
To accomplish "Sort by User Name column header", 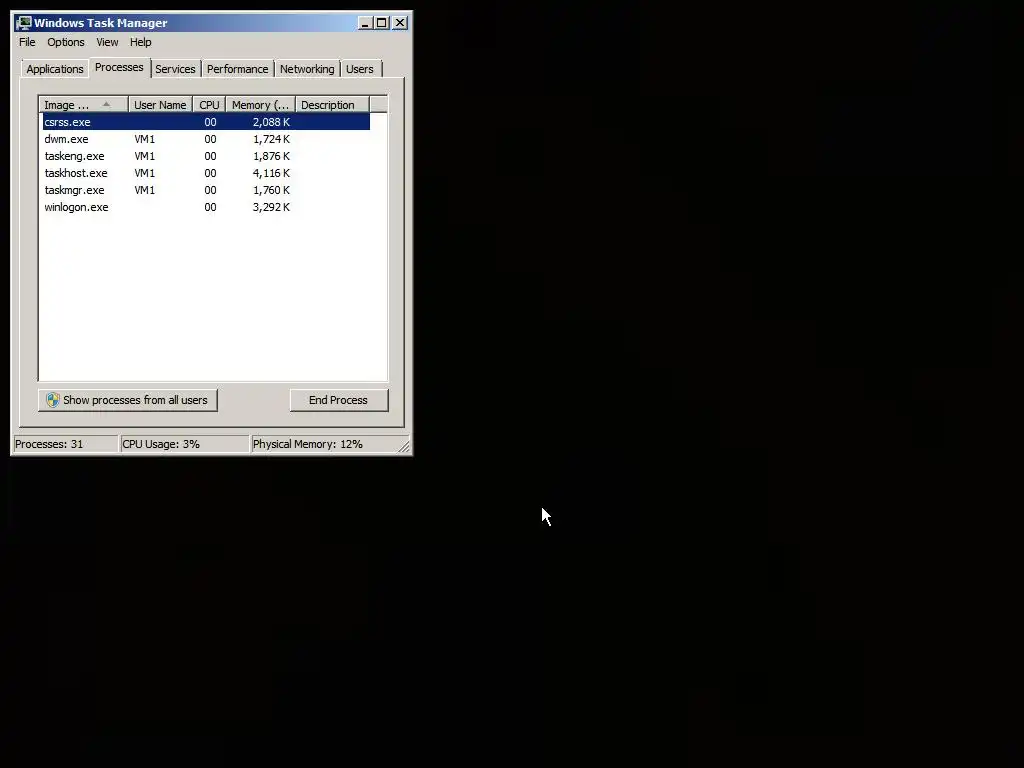I will click(x=160, y=104).
